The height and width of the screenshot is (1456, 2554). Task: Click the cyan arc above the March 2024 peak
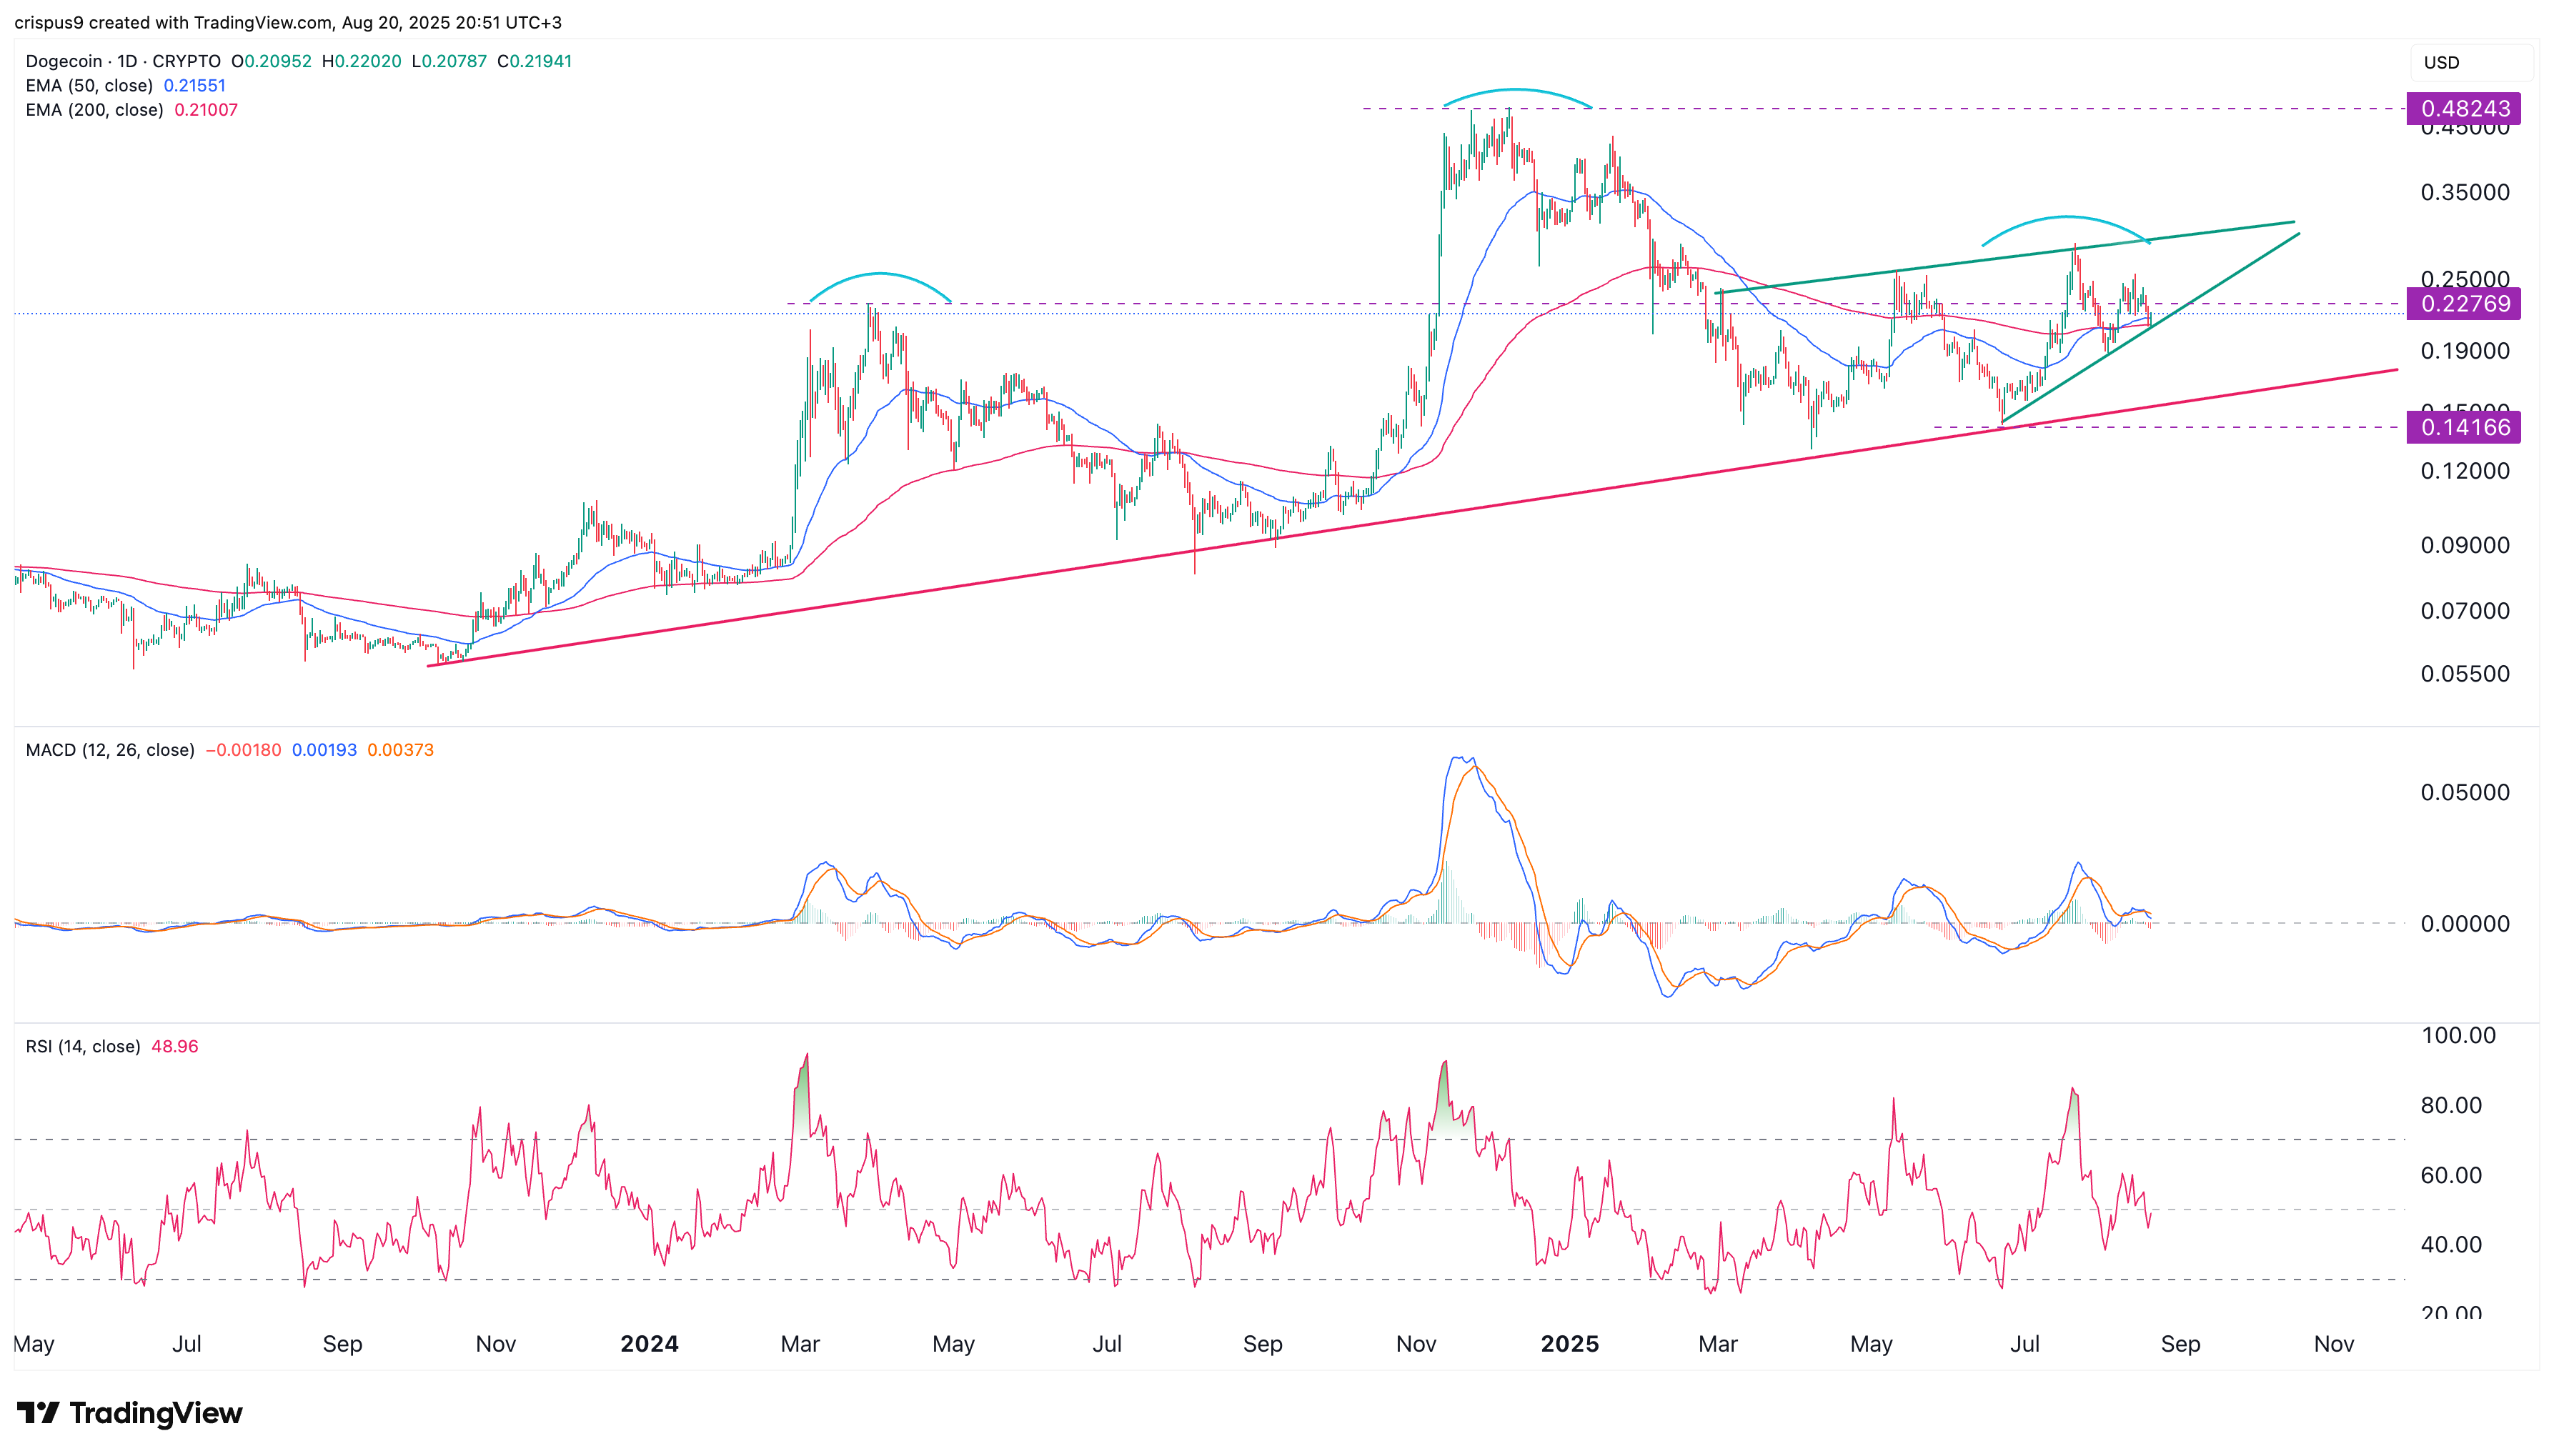pyautogui.click(x=879, y=274)
